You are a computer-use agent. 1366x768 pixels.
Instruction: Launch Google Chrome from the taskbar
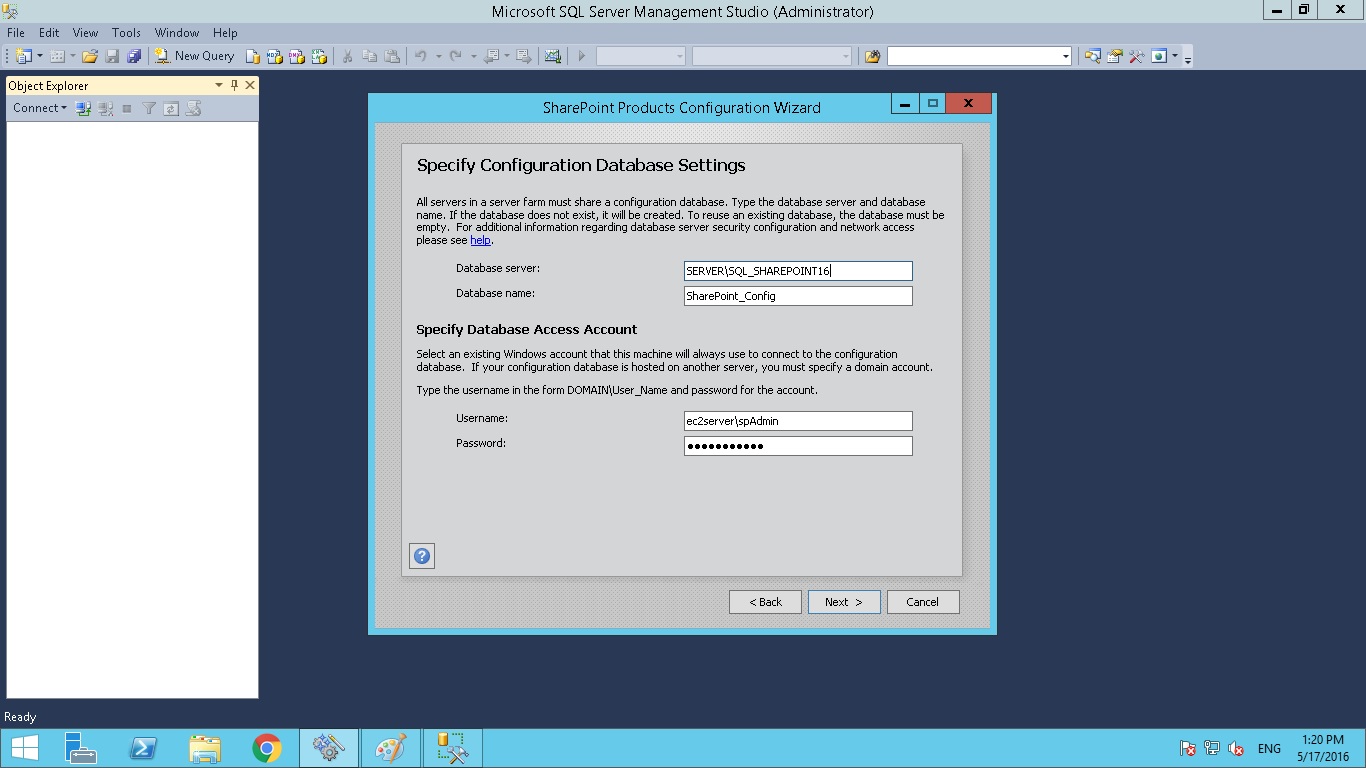(266, 747)
